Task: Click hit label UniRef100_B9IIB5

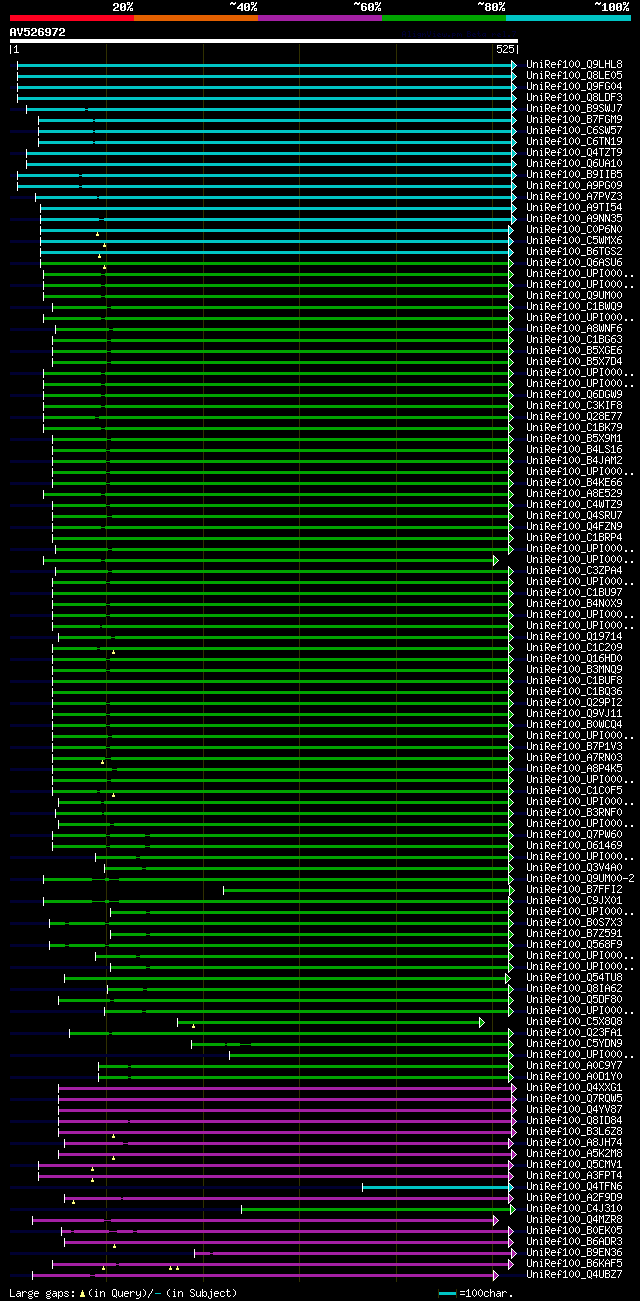Action: 574,175
